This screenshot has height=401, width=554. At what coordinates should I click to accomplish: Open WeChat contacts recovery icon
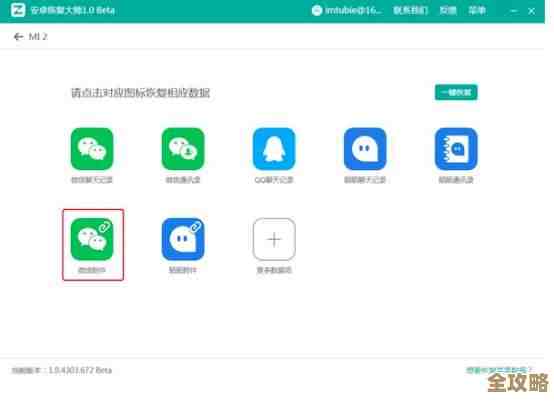(183, 149)
